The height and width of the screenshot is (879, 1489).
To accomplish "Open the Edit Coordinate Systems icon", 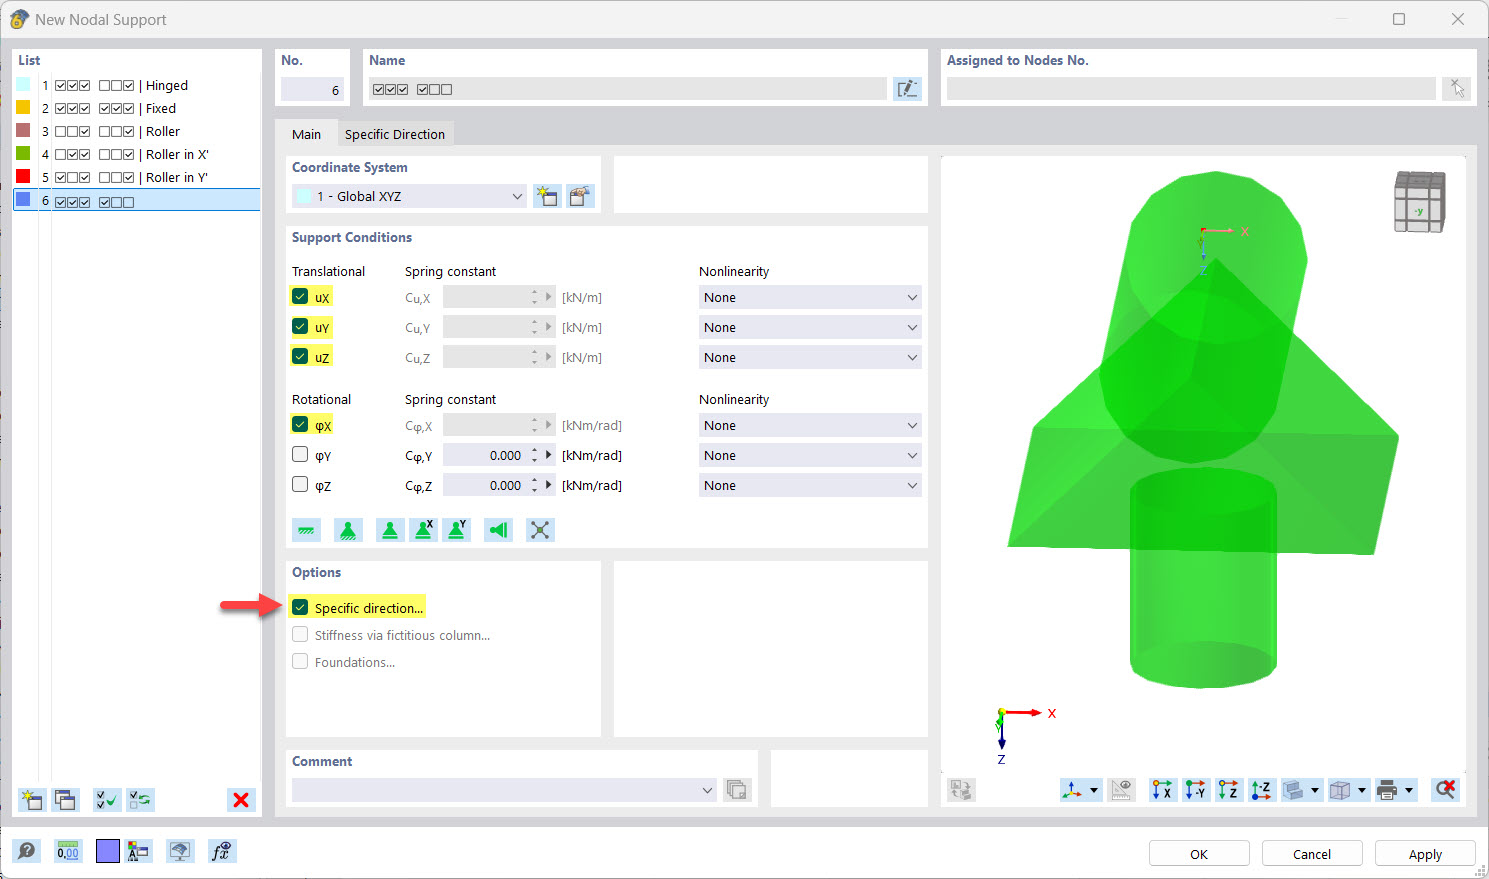I will (580, 196).
